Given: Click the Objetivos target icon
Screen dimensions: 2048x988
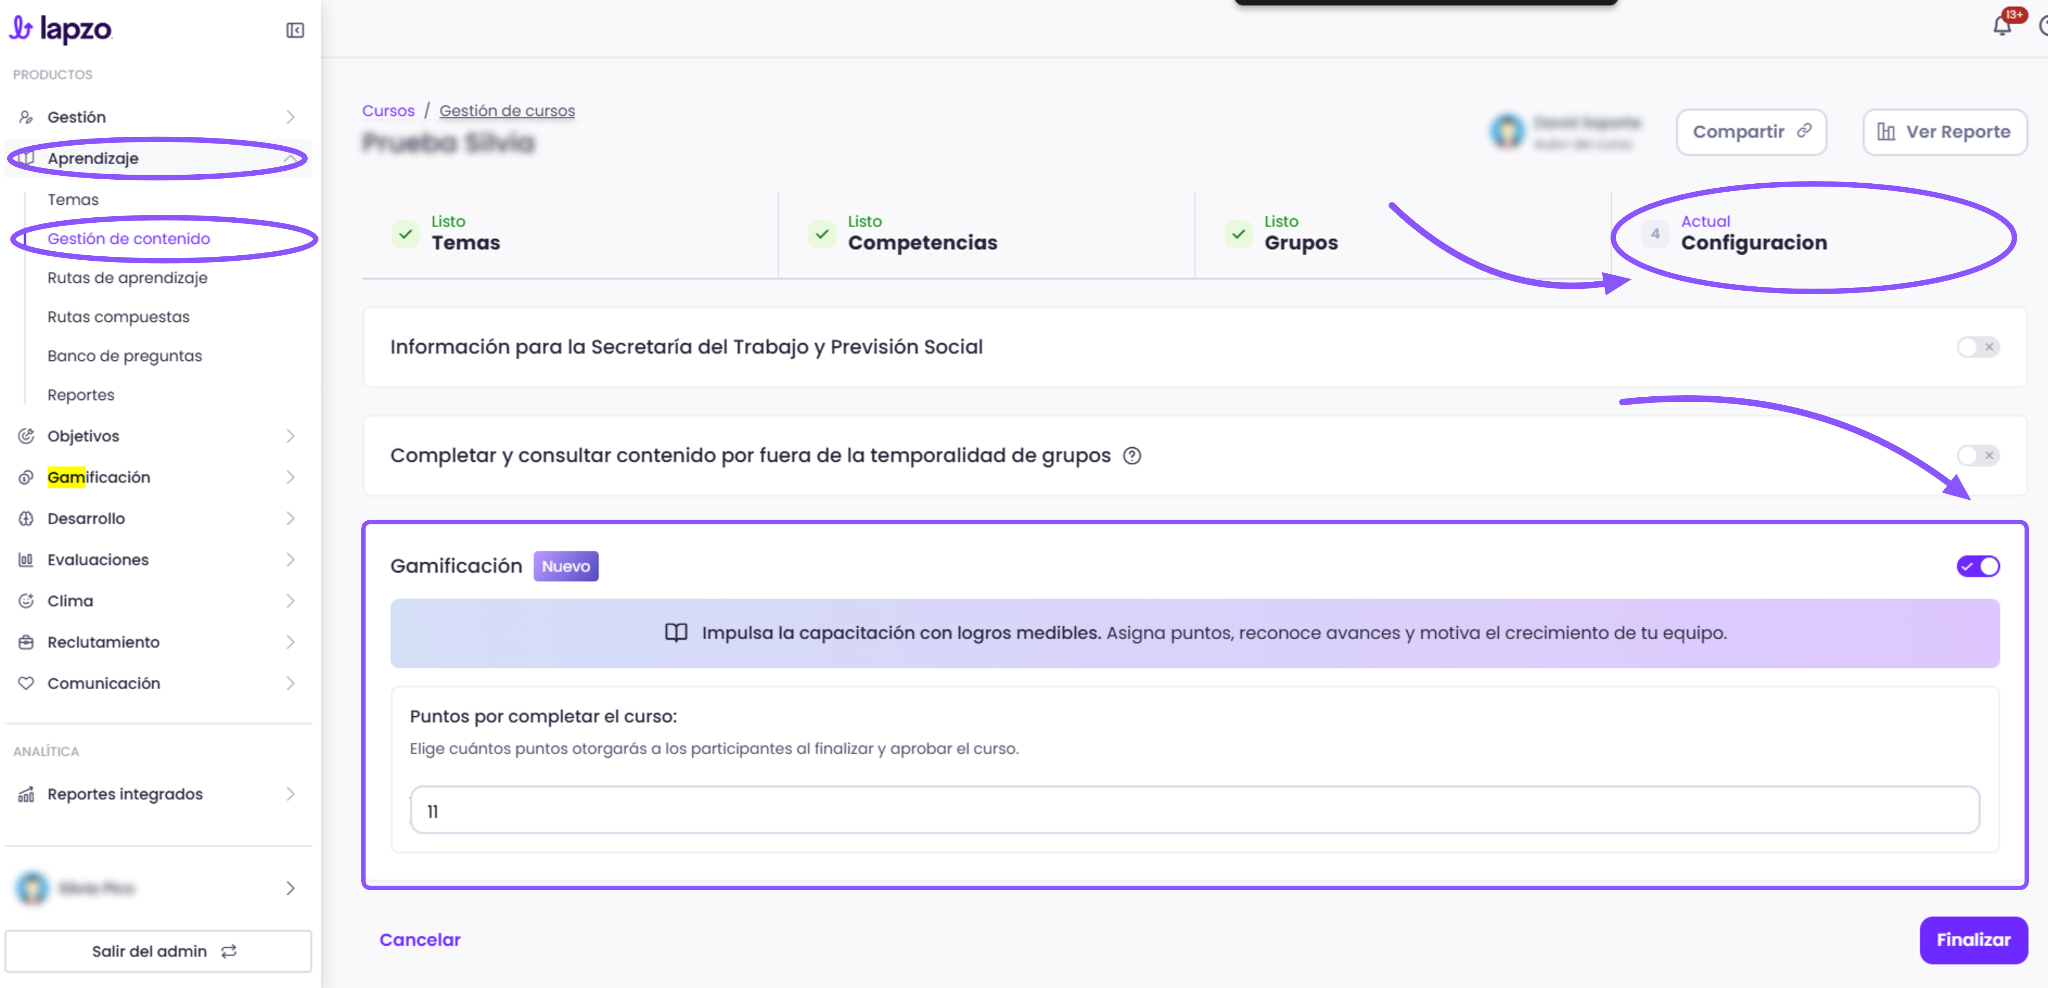Looking at the screenshot, I should pyautogui.click(x=26, y=436).
